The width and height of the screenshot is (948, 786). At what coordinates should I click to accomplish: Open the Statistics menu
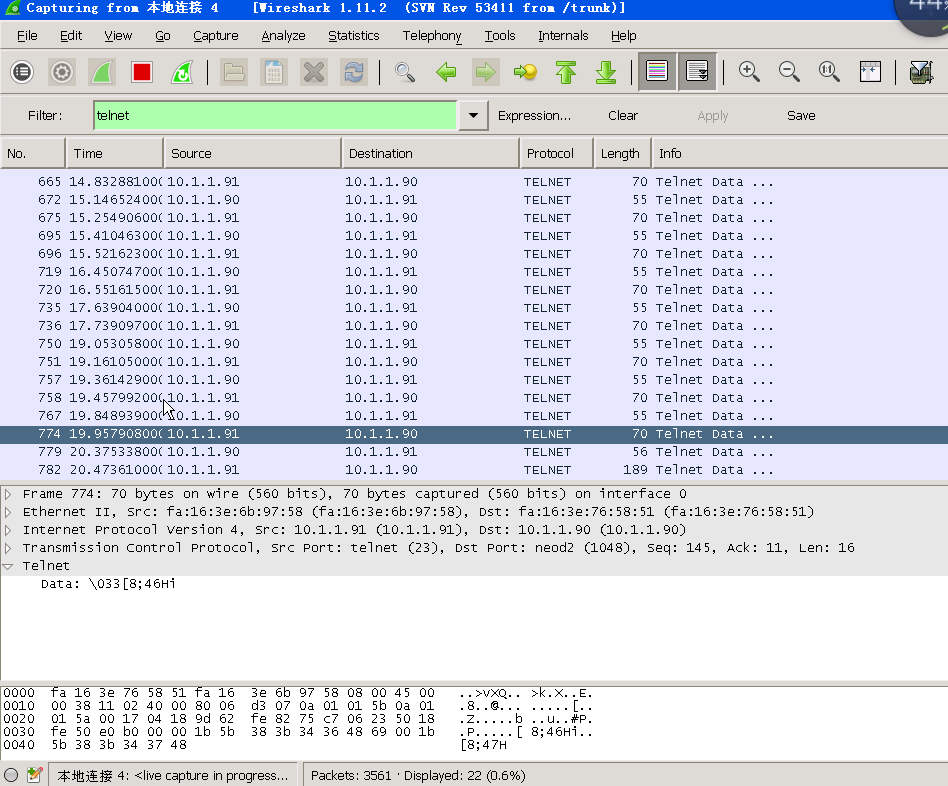[x=354, y=36]
